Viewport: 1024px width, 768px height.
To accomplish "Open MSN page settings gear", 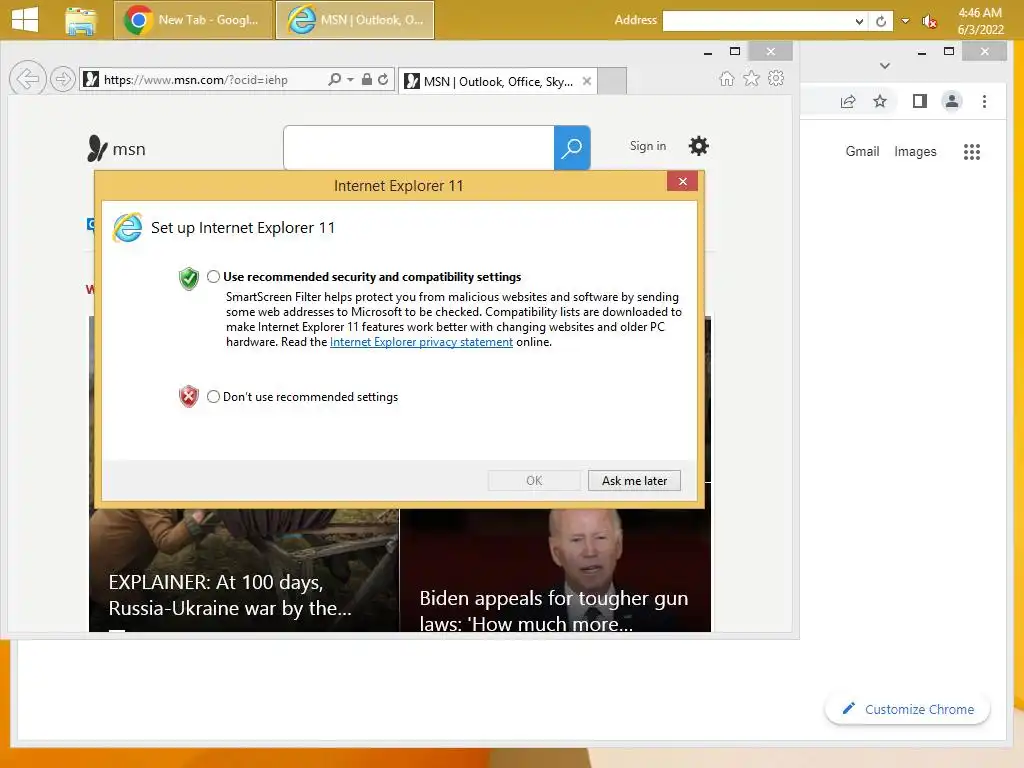I will click(x=698, y=146).
